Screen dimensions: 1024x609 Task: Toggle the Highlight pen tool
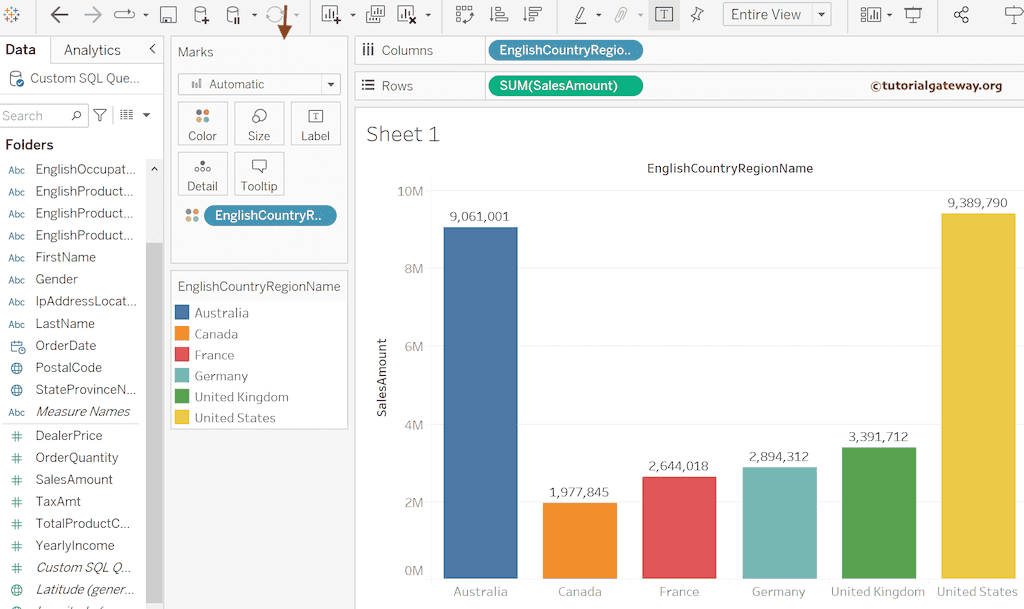click(581, 15)
